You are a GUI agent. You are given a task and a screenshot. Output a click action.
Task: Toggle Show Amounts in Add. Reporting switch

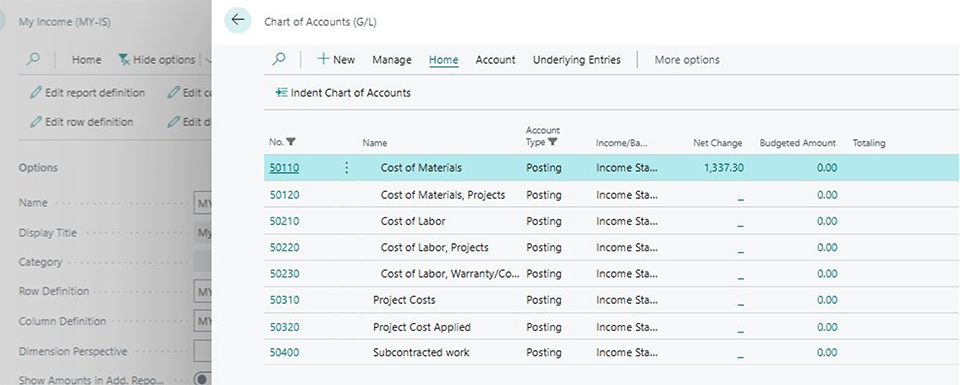203,379
